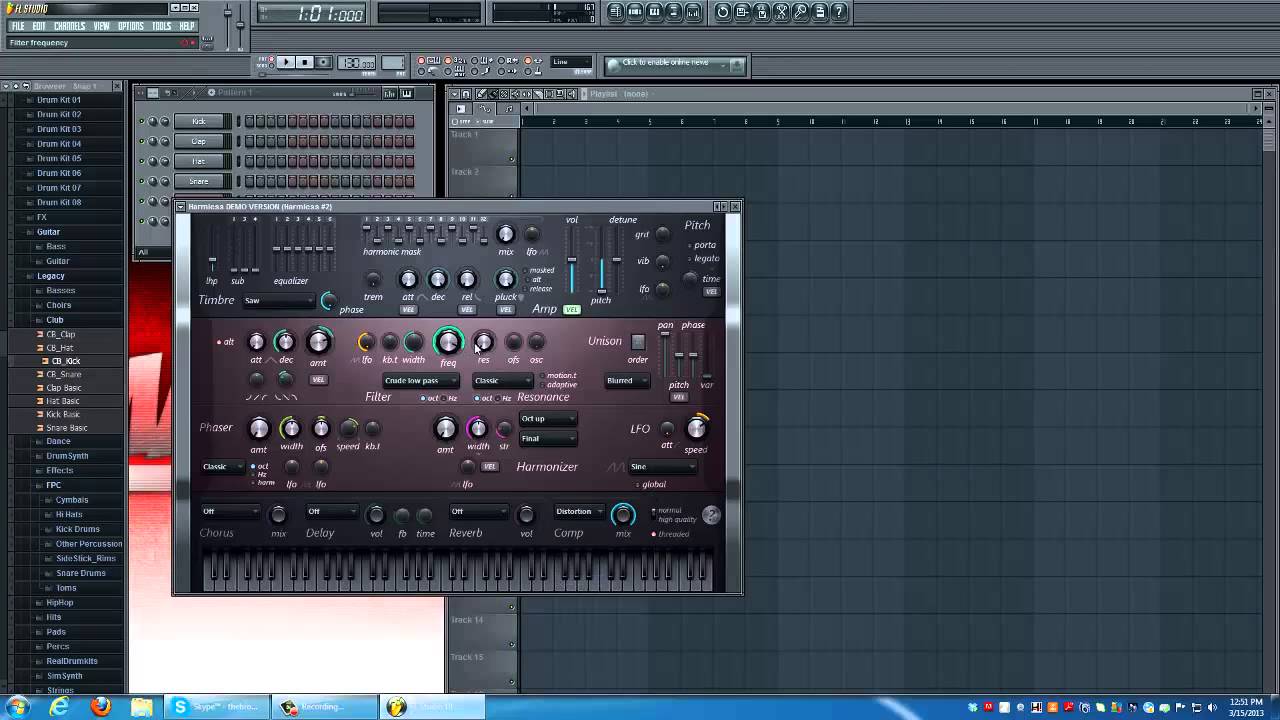Viewport: 1280px width, 720px height.
Task: Open the piano roll icon in the top toolbar
Action: [x=654, y=12]
